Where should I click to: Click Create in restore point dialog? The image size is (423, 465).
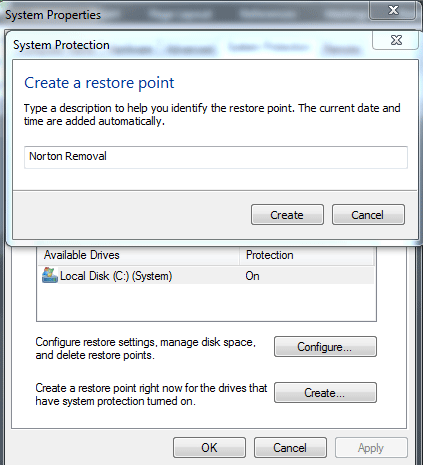click(x=287, y=215)
